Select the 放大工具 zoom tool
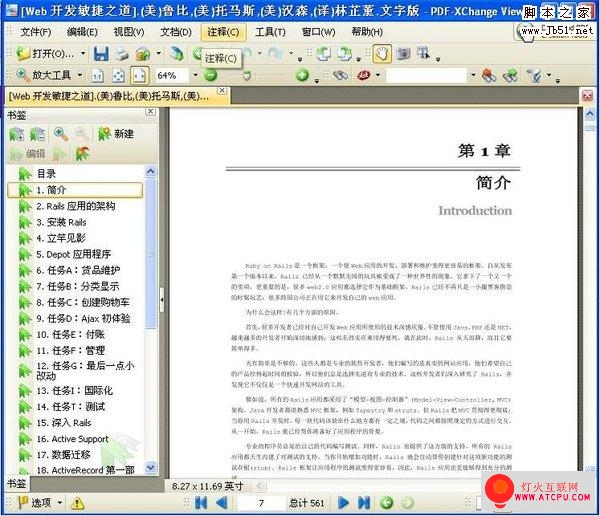This screenshot has height=516, width=600. coord(43,75)
